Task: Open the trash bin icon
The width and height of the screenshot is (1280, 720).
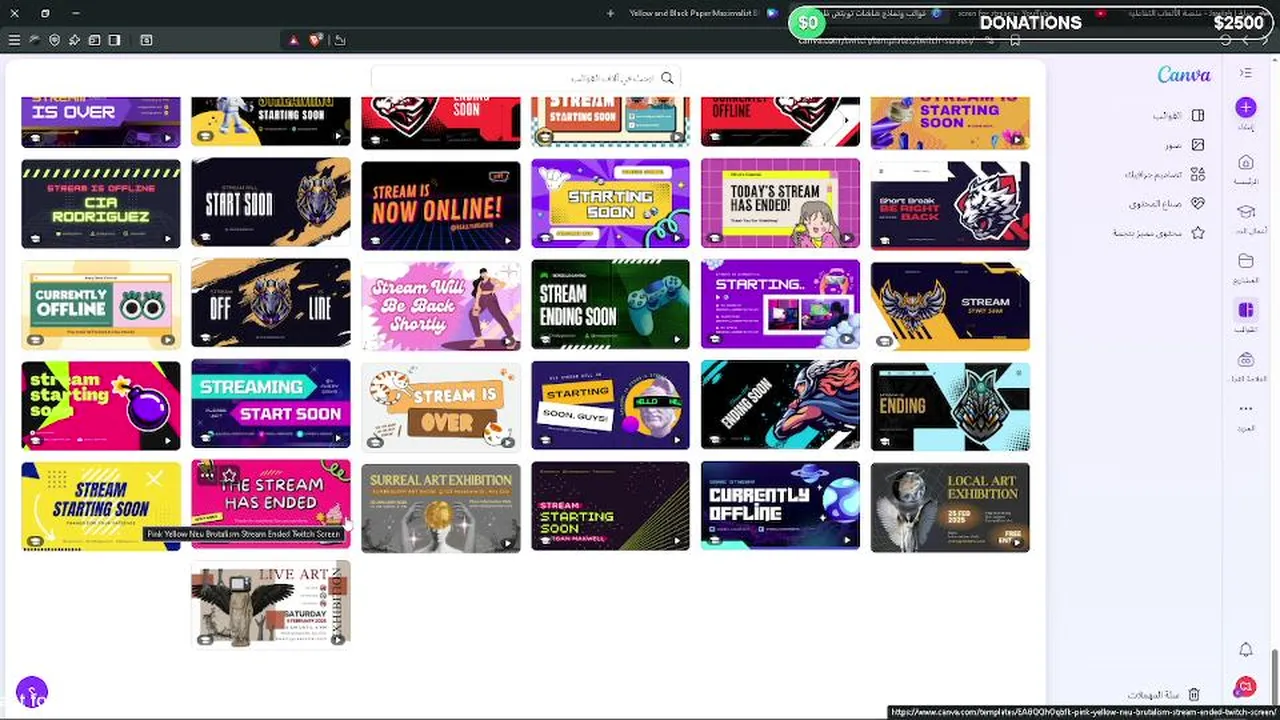Action: [1194, 694]
